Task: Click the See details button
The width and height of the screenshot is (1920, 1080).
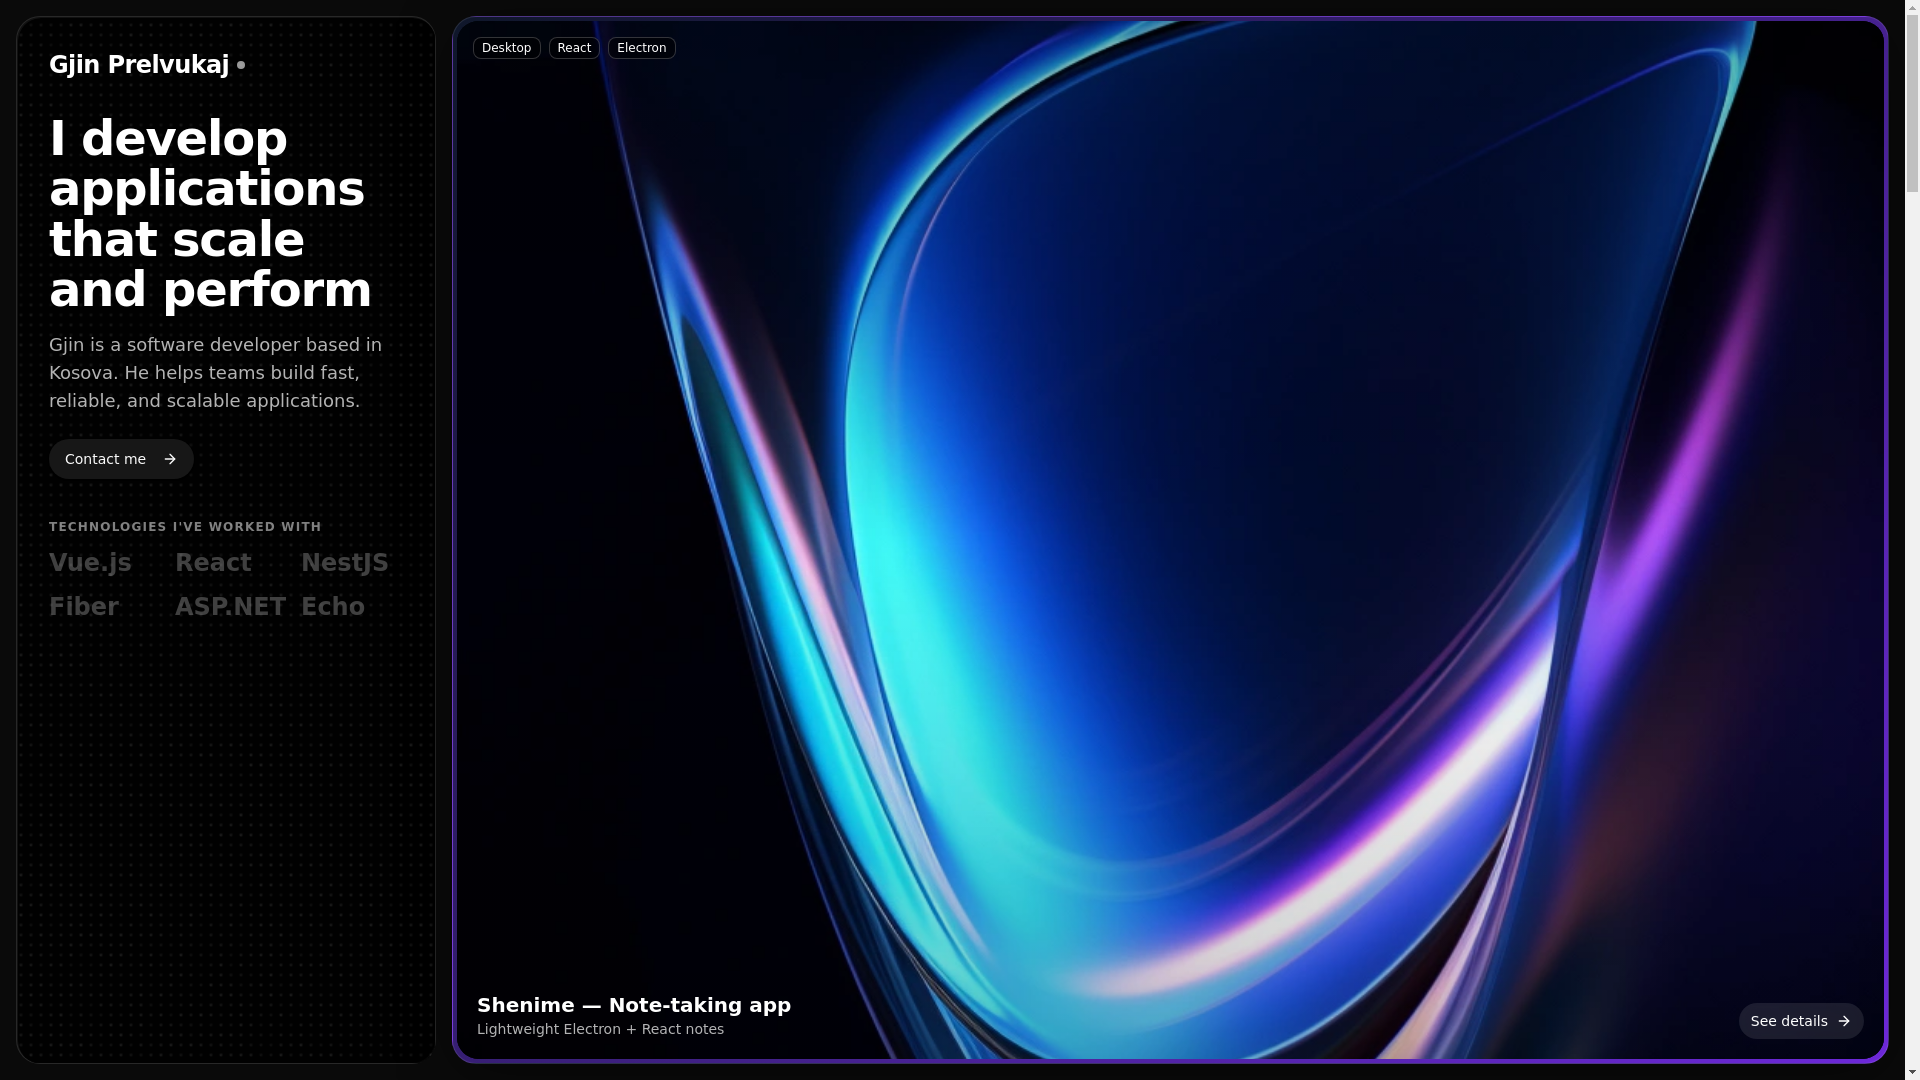Action: (x=1801, y=1021)
